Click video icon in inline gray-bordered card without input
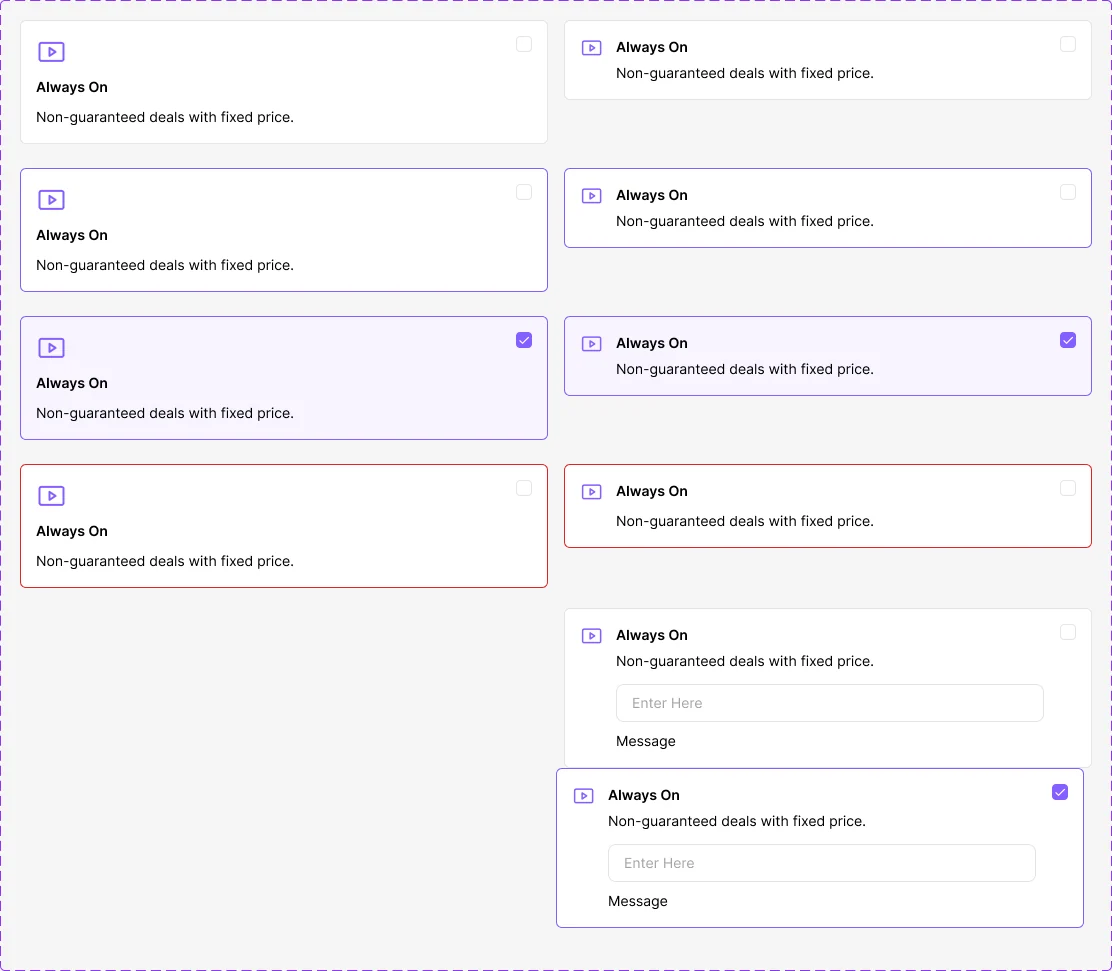1112x971 pixels. click(591, 48)
